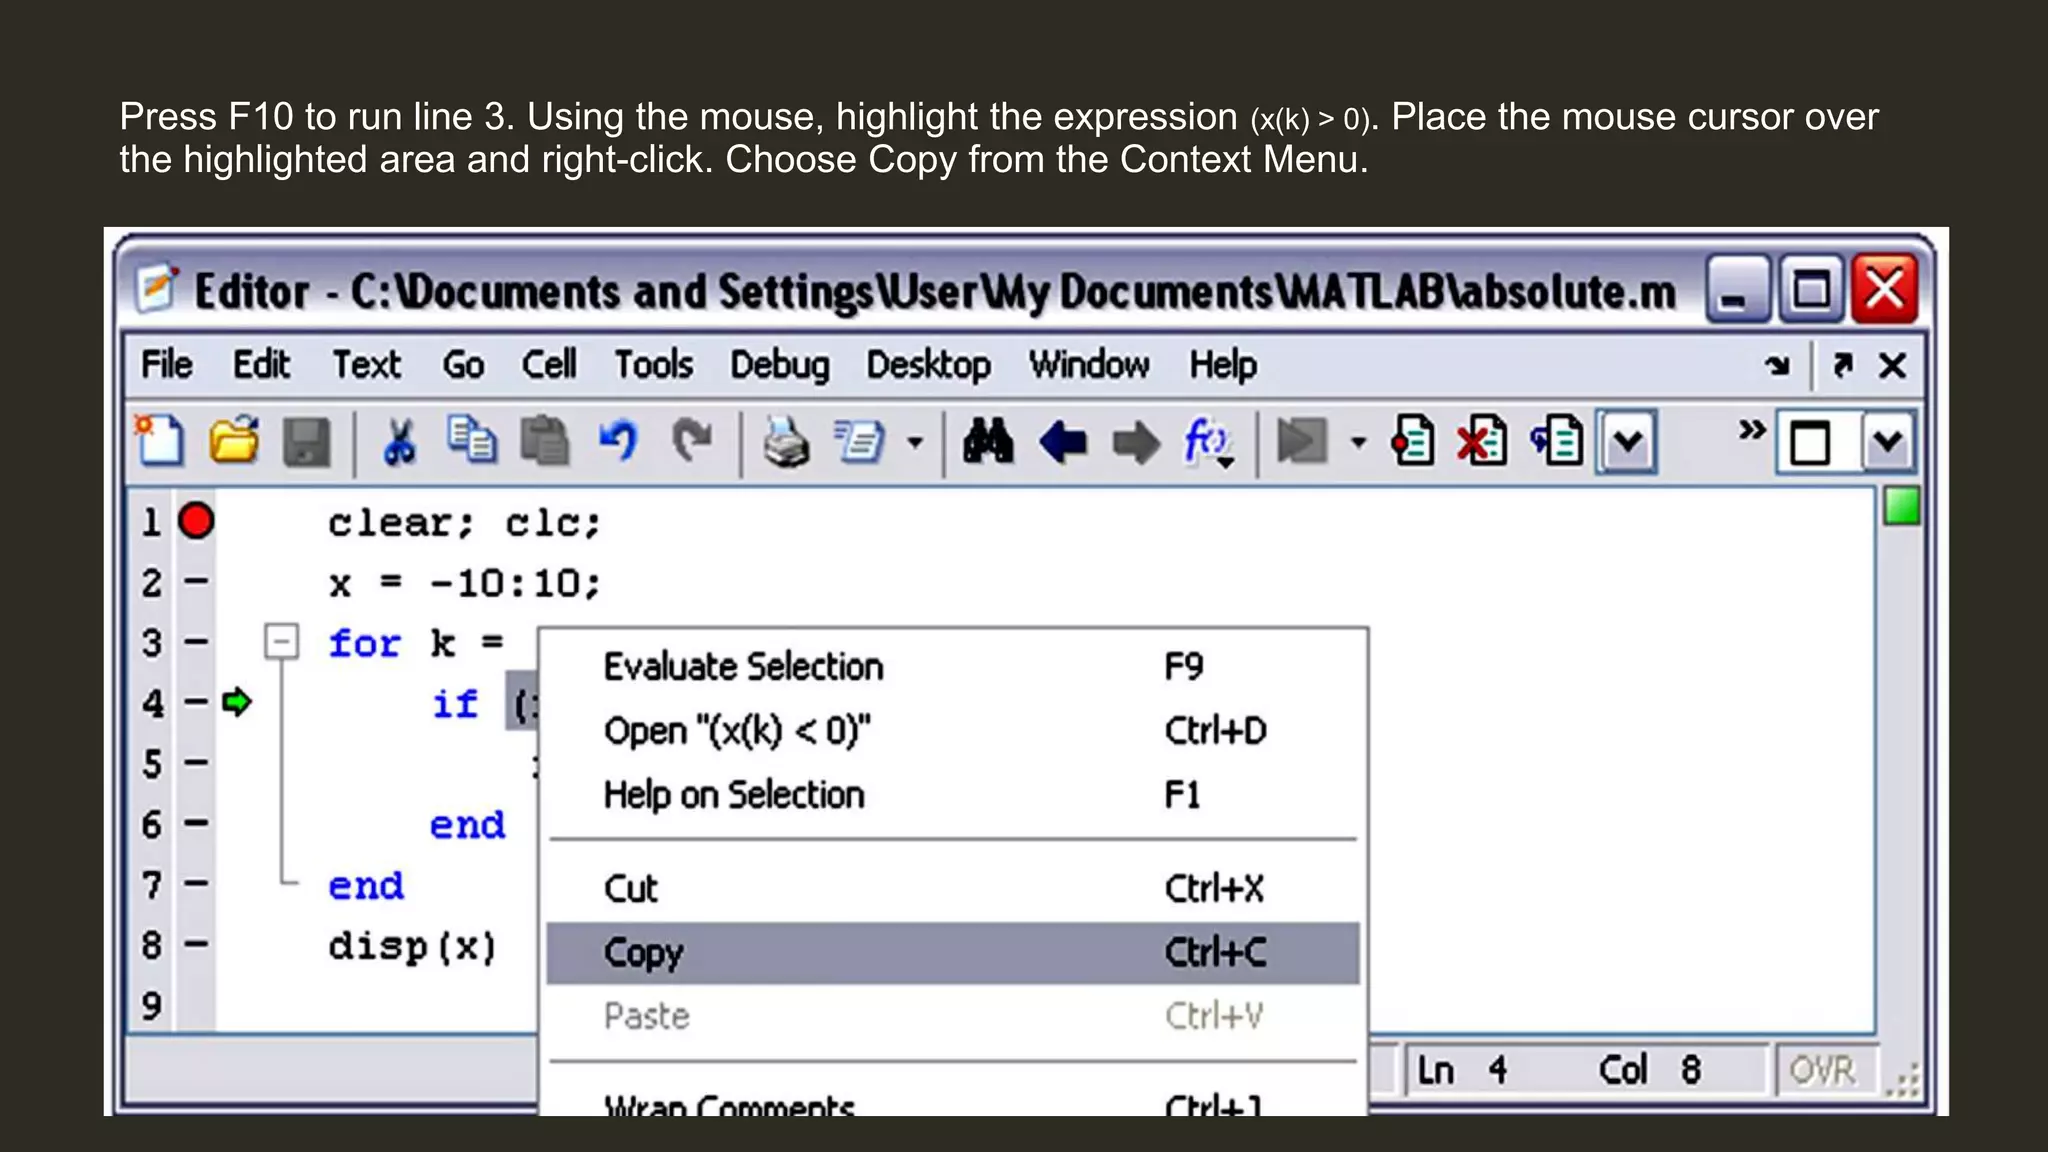This screenshot has height=1152, width=2048.
Task: Open the Go menu
Action: (463, 365)
